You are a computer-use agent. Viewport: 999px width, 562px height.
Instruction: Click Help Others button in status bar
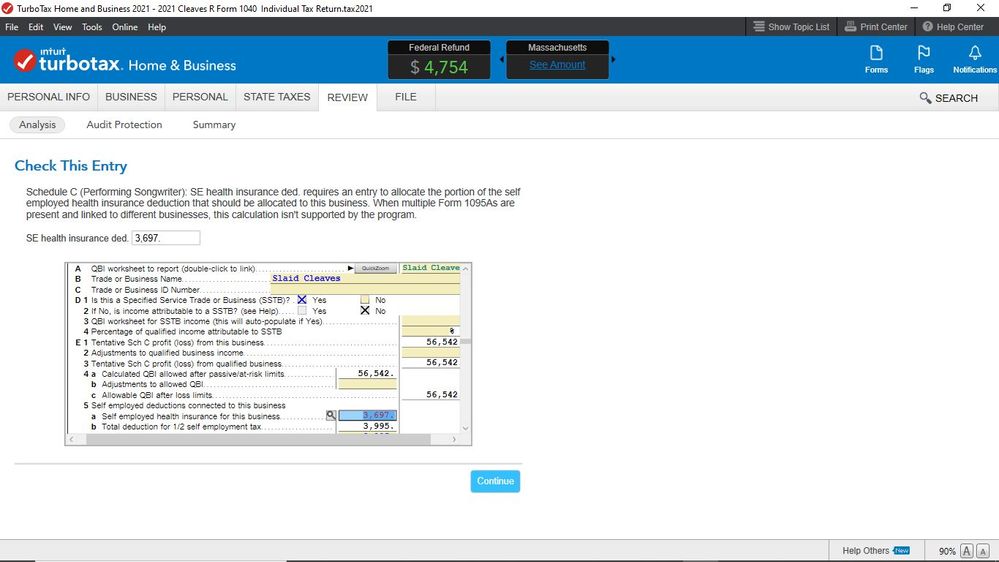875,551
